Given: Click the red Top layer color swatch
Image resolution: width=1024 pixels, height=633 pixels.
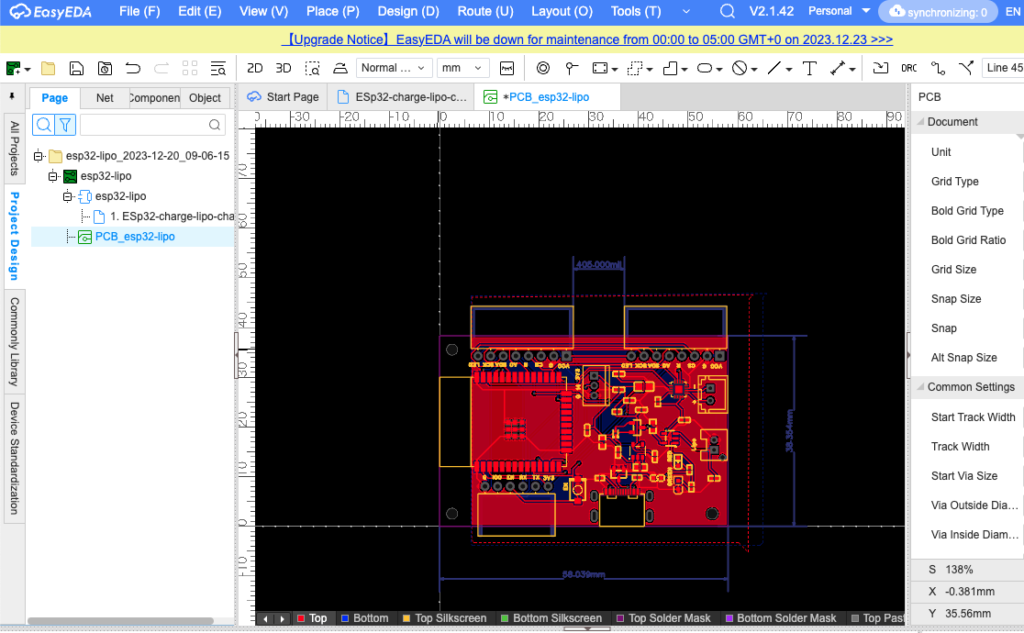Looking at the screenshot, I should [301, 618].
